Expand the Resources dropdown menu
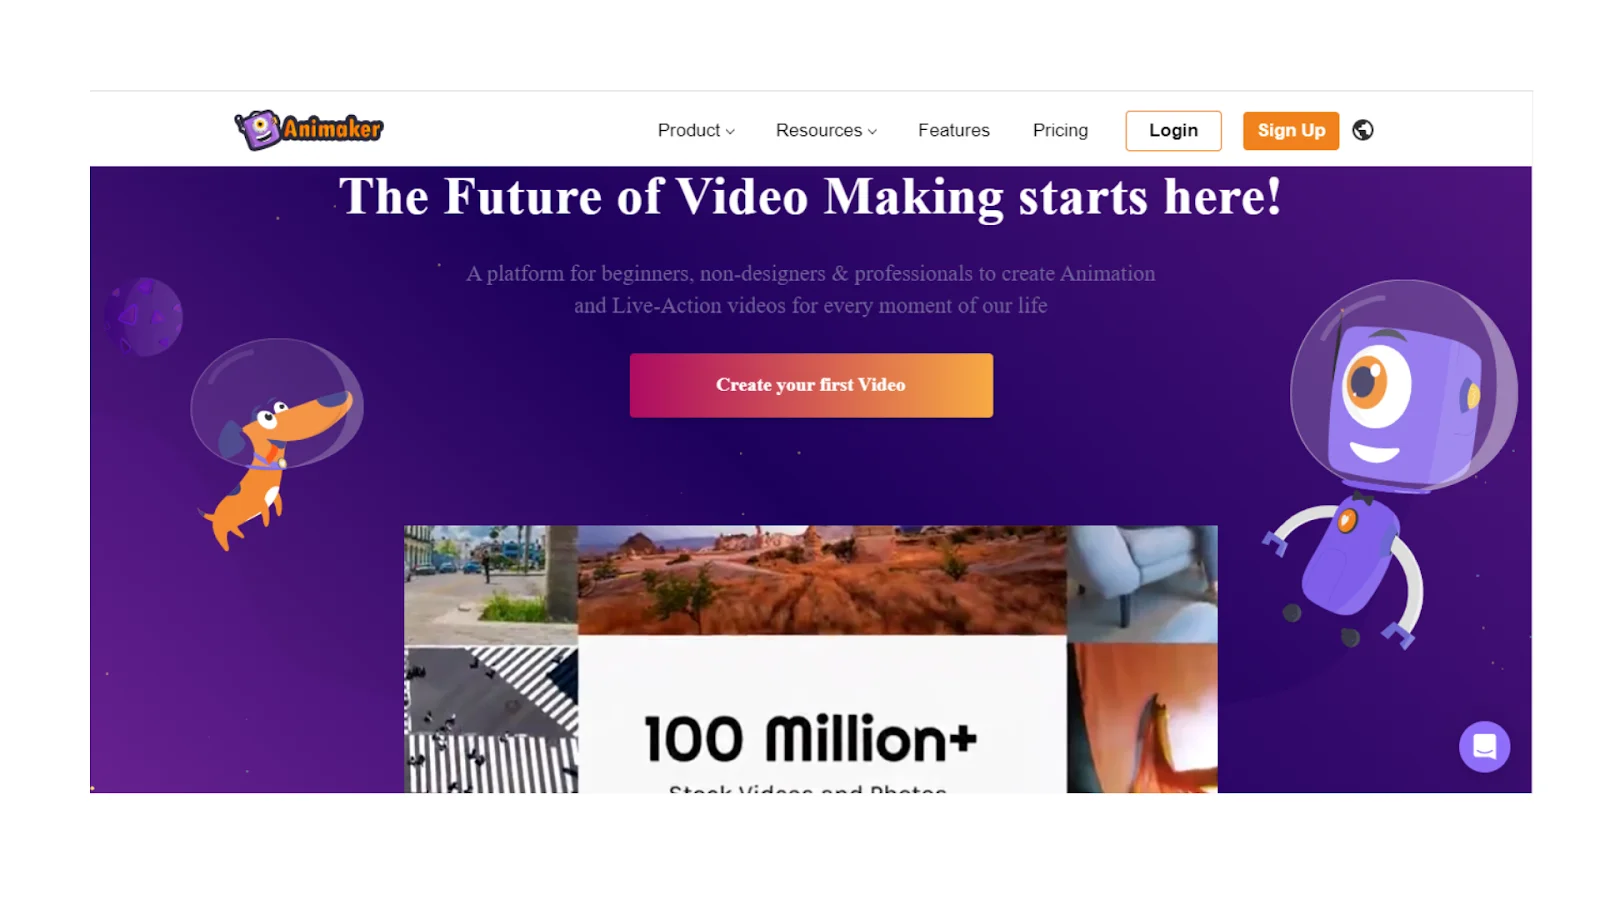The width and height of the screenshot is (1600, 900). click(826, 130)
